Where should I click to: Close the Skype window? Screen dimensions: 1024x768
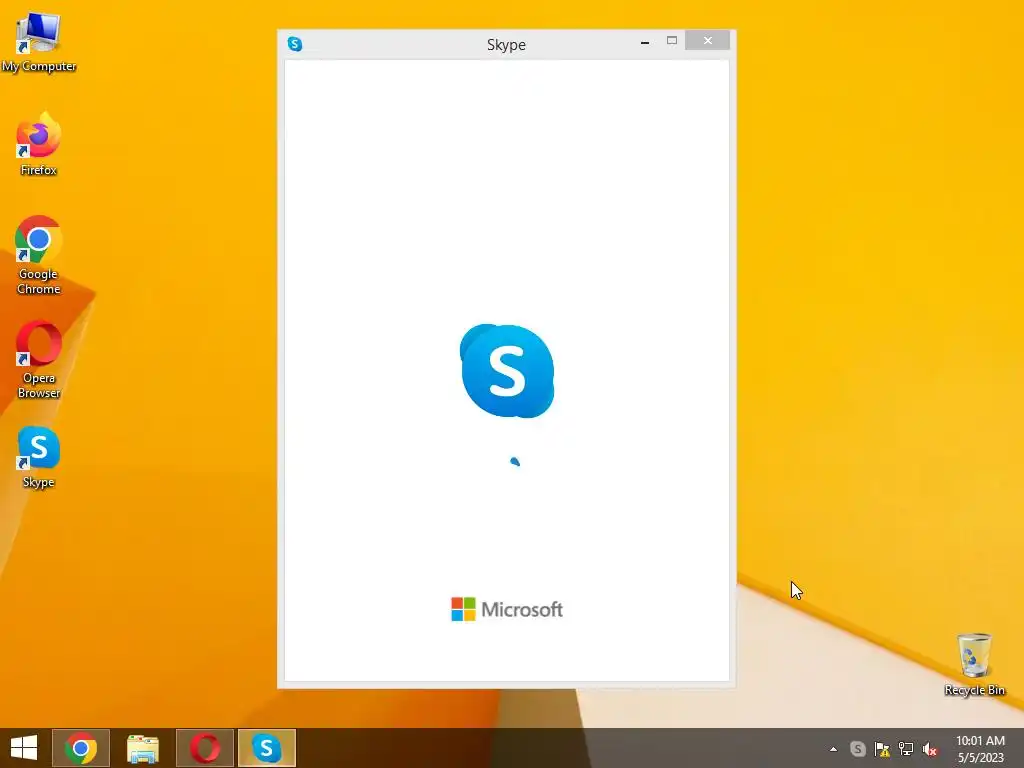point(707,40)
